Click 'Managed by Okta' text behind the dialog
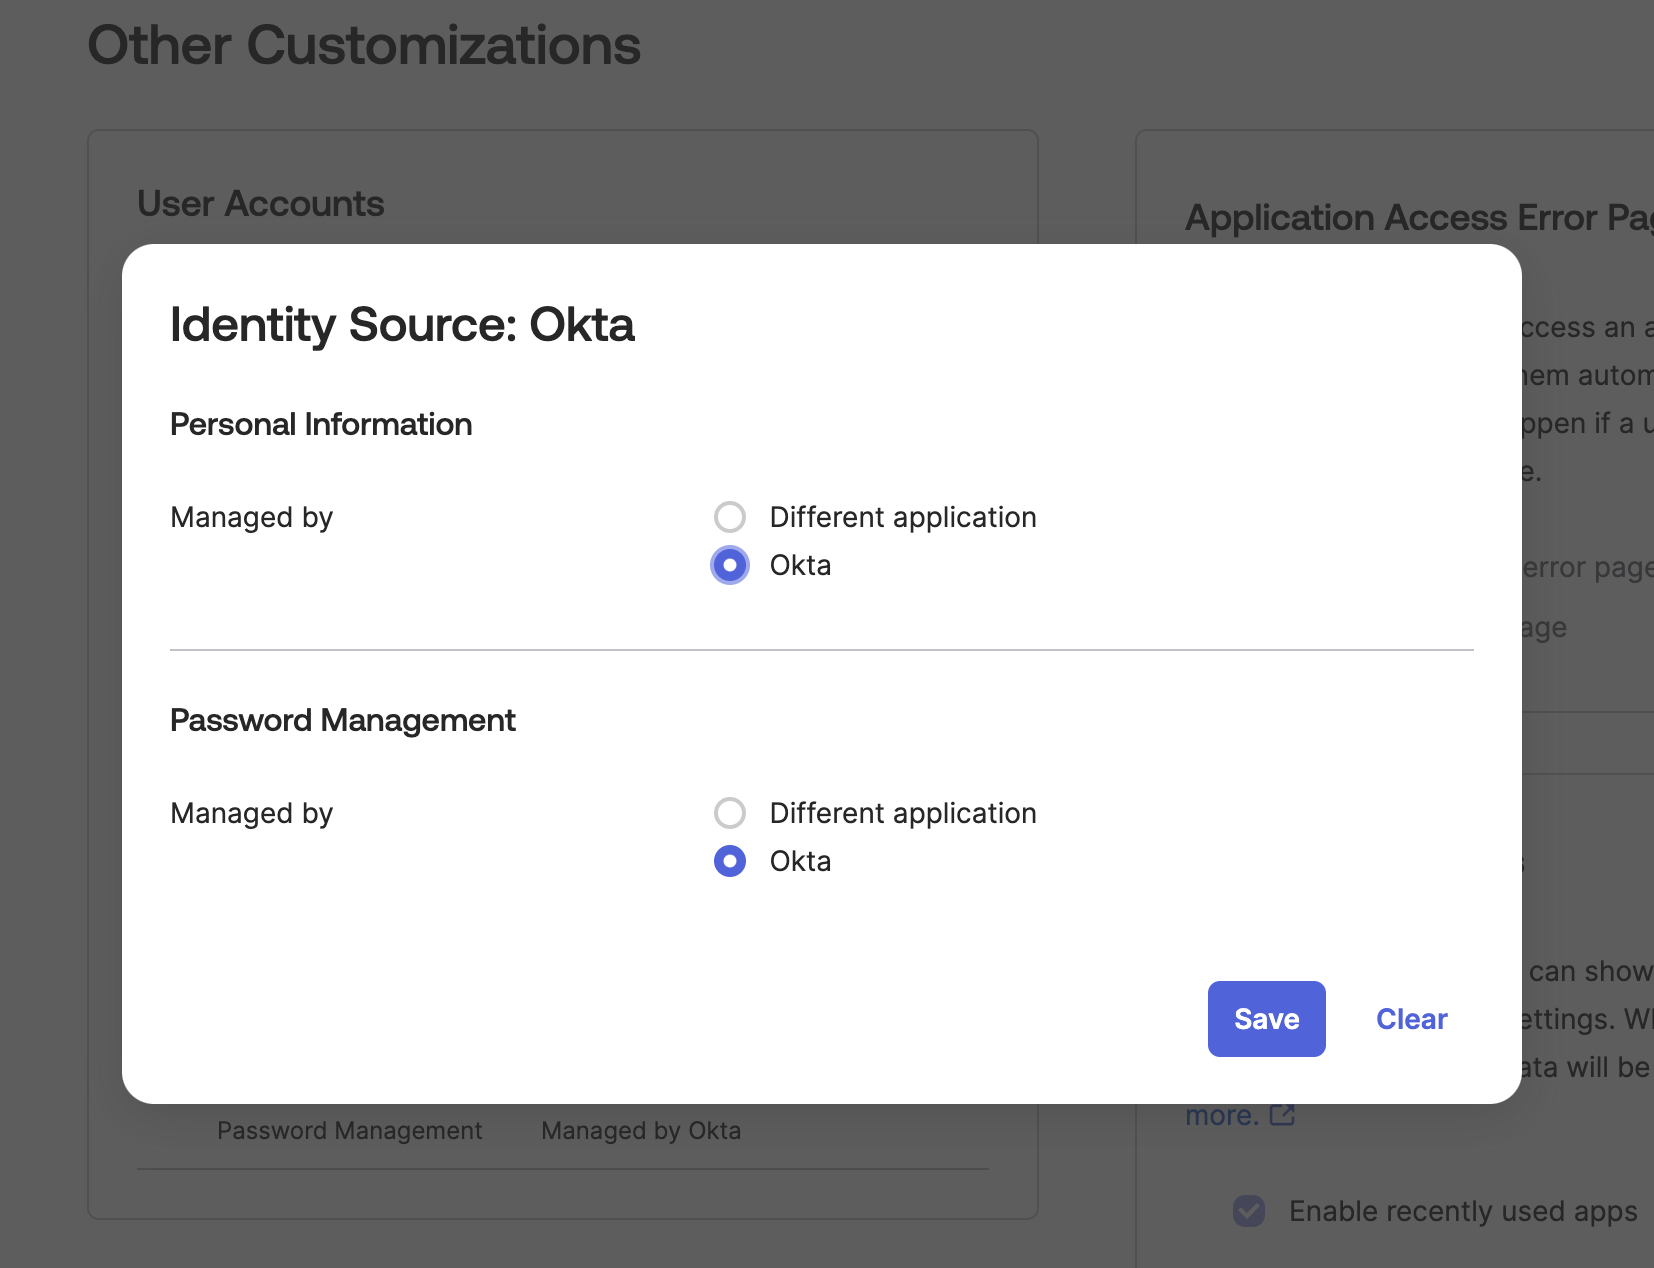The width and height of the screenshot is (1654, 1268). (641, 1130)
